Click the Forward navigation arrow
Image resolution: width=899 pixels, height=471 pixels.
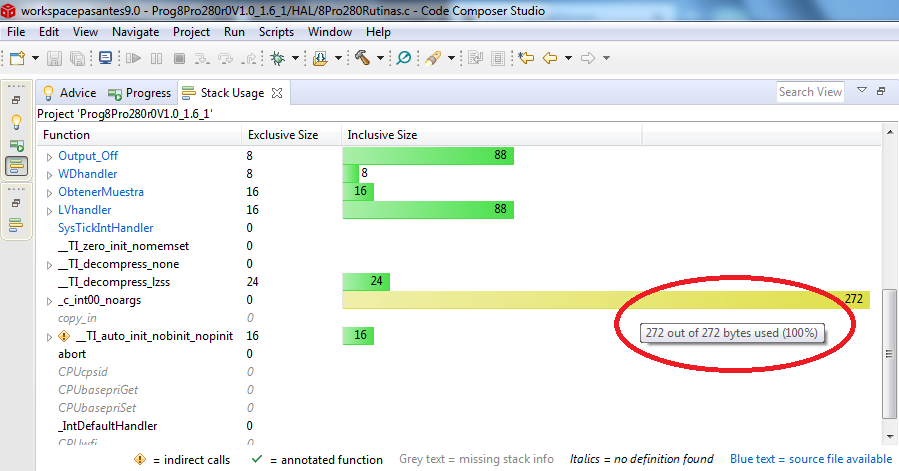click(x=588, y=58)
